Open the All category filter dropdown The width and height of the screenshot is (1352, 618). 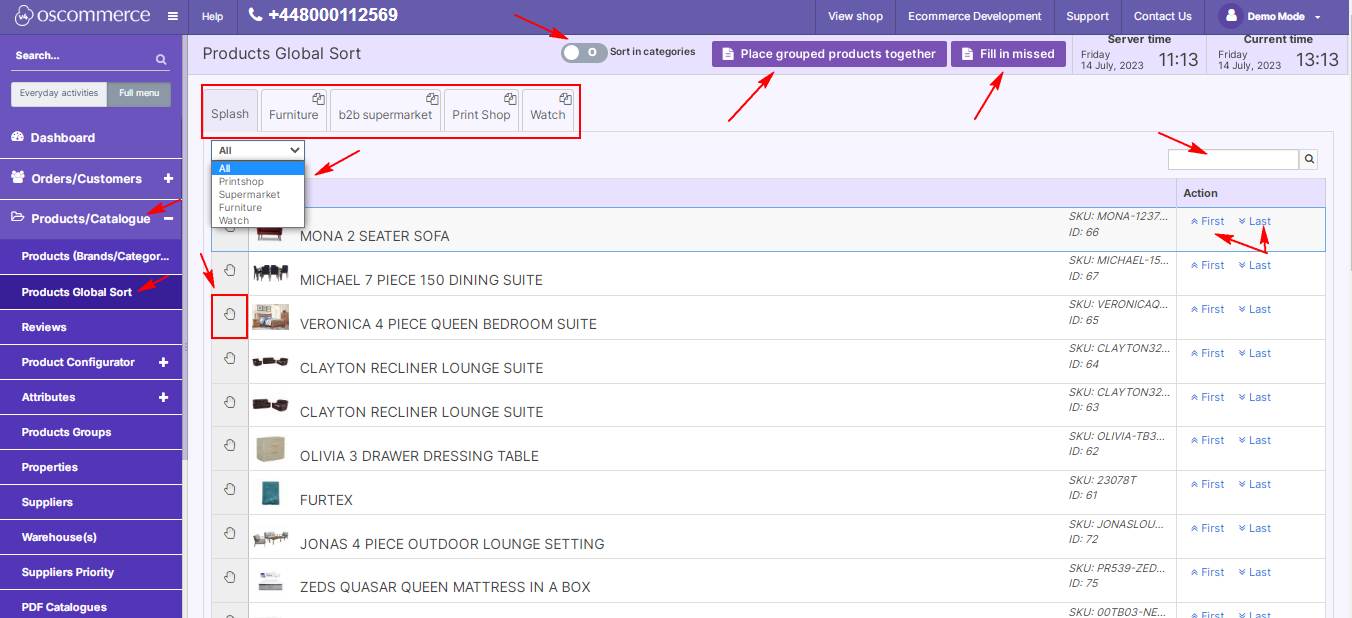tap(258, 150)
